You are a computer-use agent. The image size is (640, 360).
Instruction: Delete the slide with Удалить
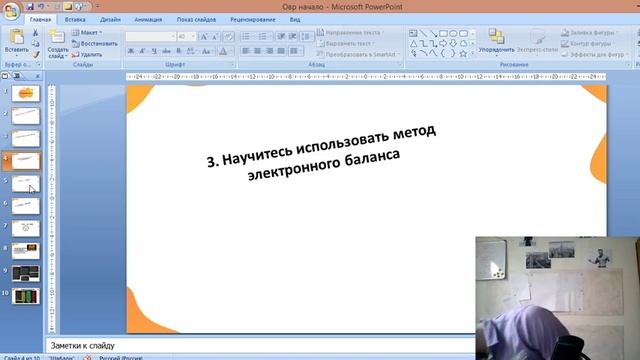(87, 54)
